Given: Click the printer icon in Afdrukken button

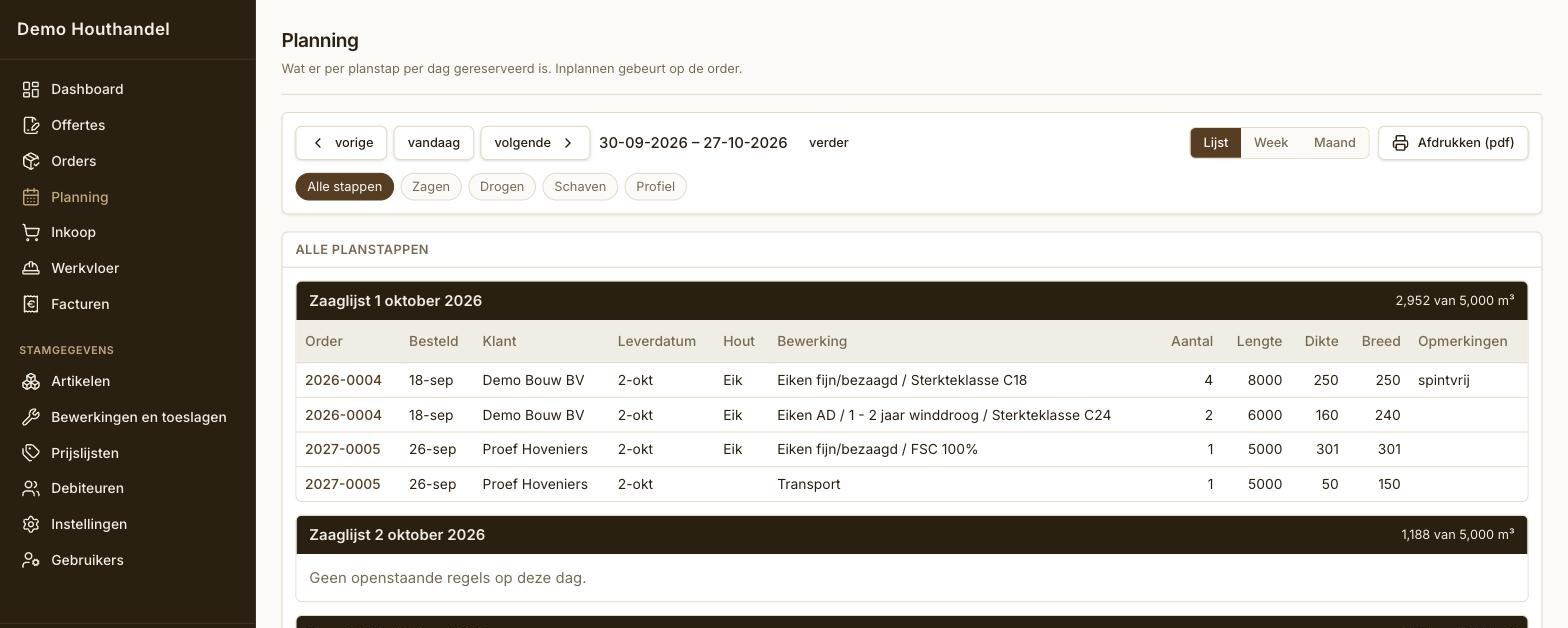Looking at the screenshot, I should point(1401,143).
